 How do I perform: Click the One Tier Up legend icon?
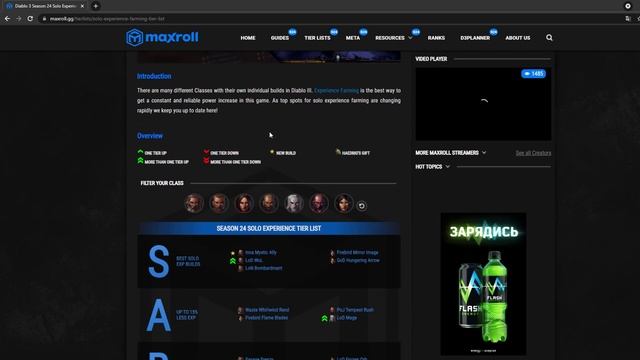click(x=140, y=152)
